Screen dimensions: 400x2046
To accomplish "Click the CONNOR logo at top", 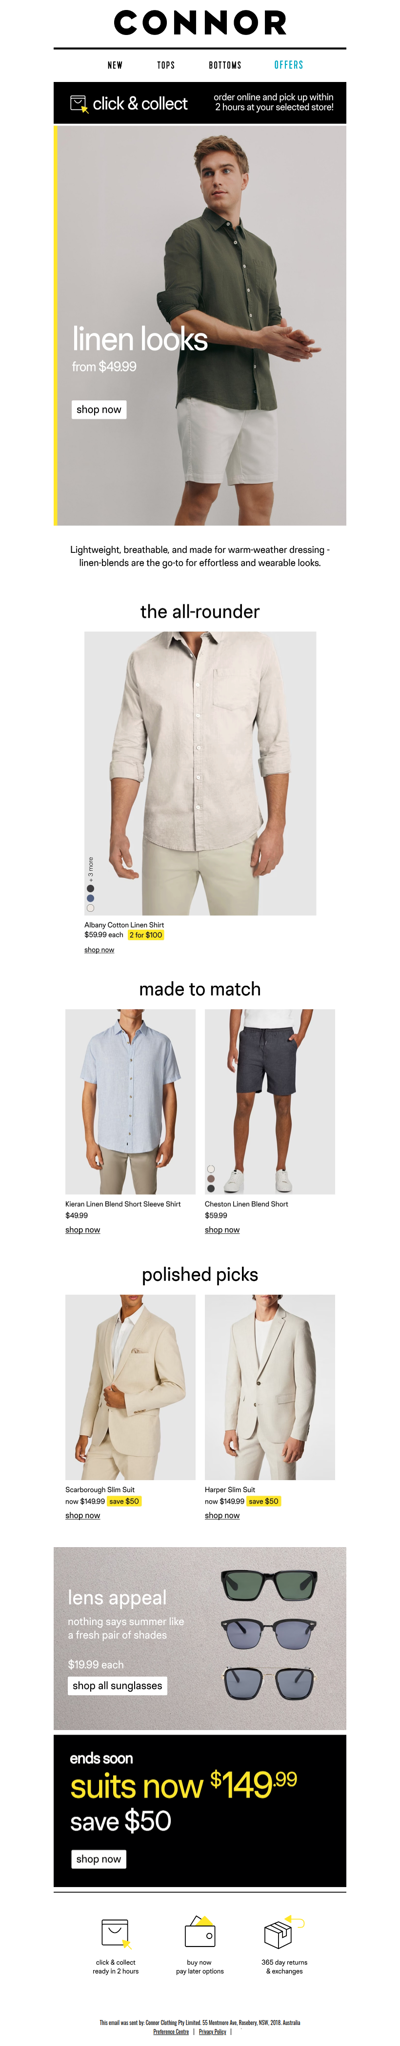I will (200, 23).
